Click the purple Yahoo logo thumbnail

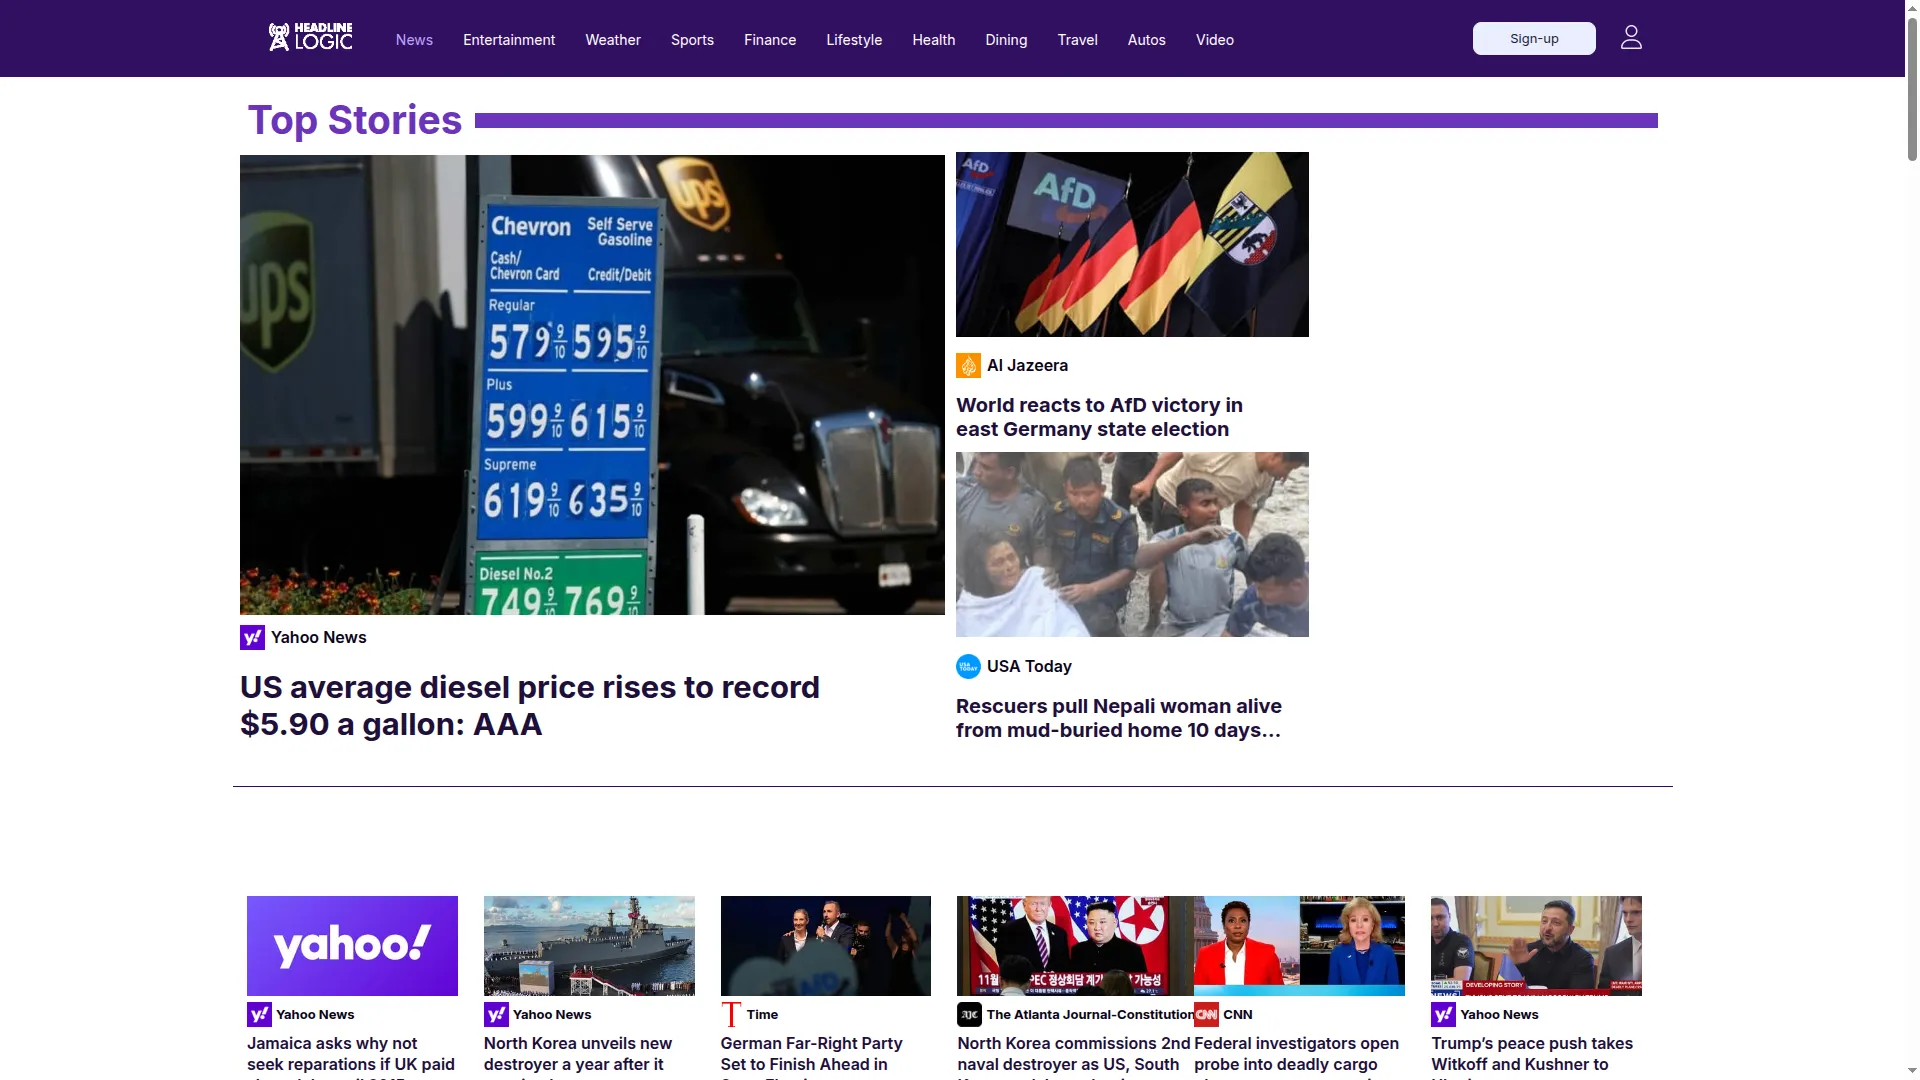(x=352, y=946)
